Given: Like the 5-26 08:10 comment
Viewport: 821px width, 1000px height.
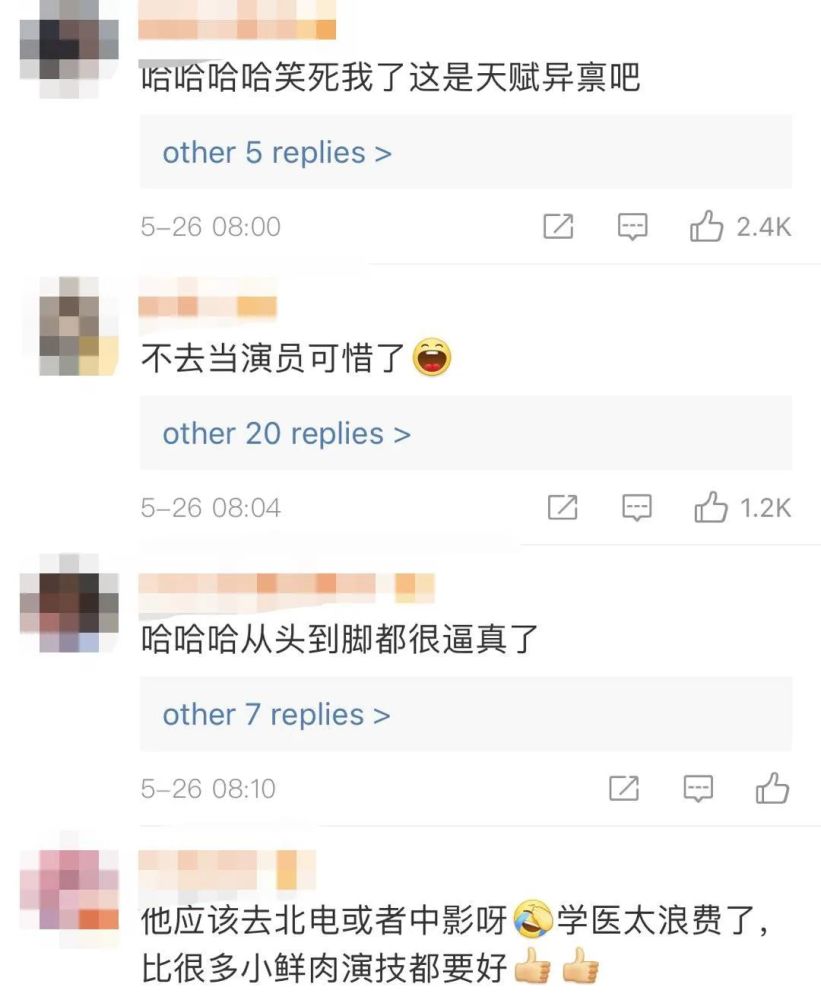Looking at the screenshot, I should (x=773, y=788).
